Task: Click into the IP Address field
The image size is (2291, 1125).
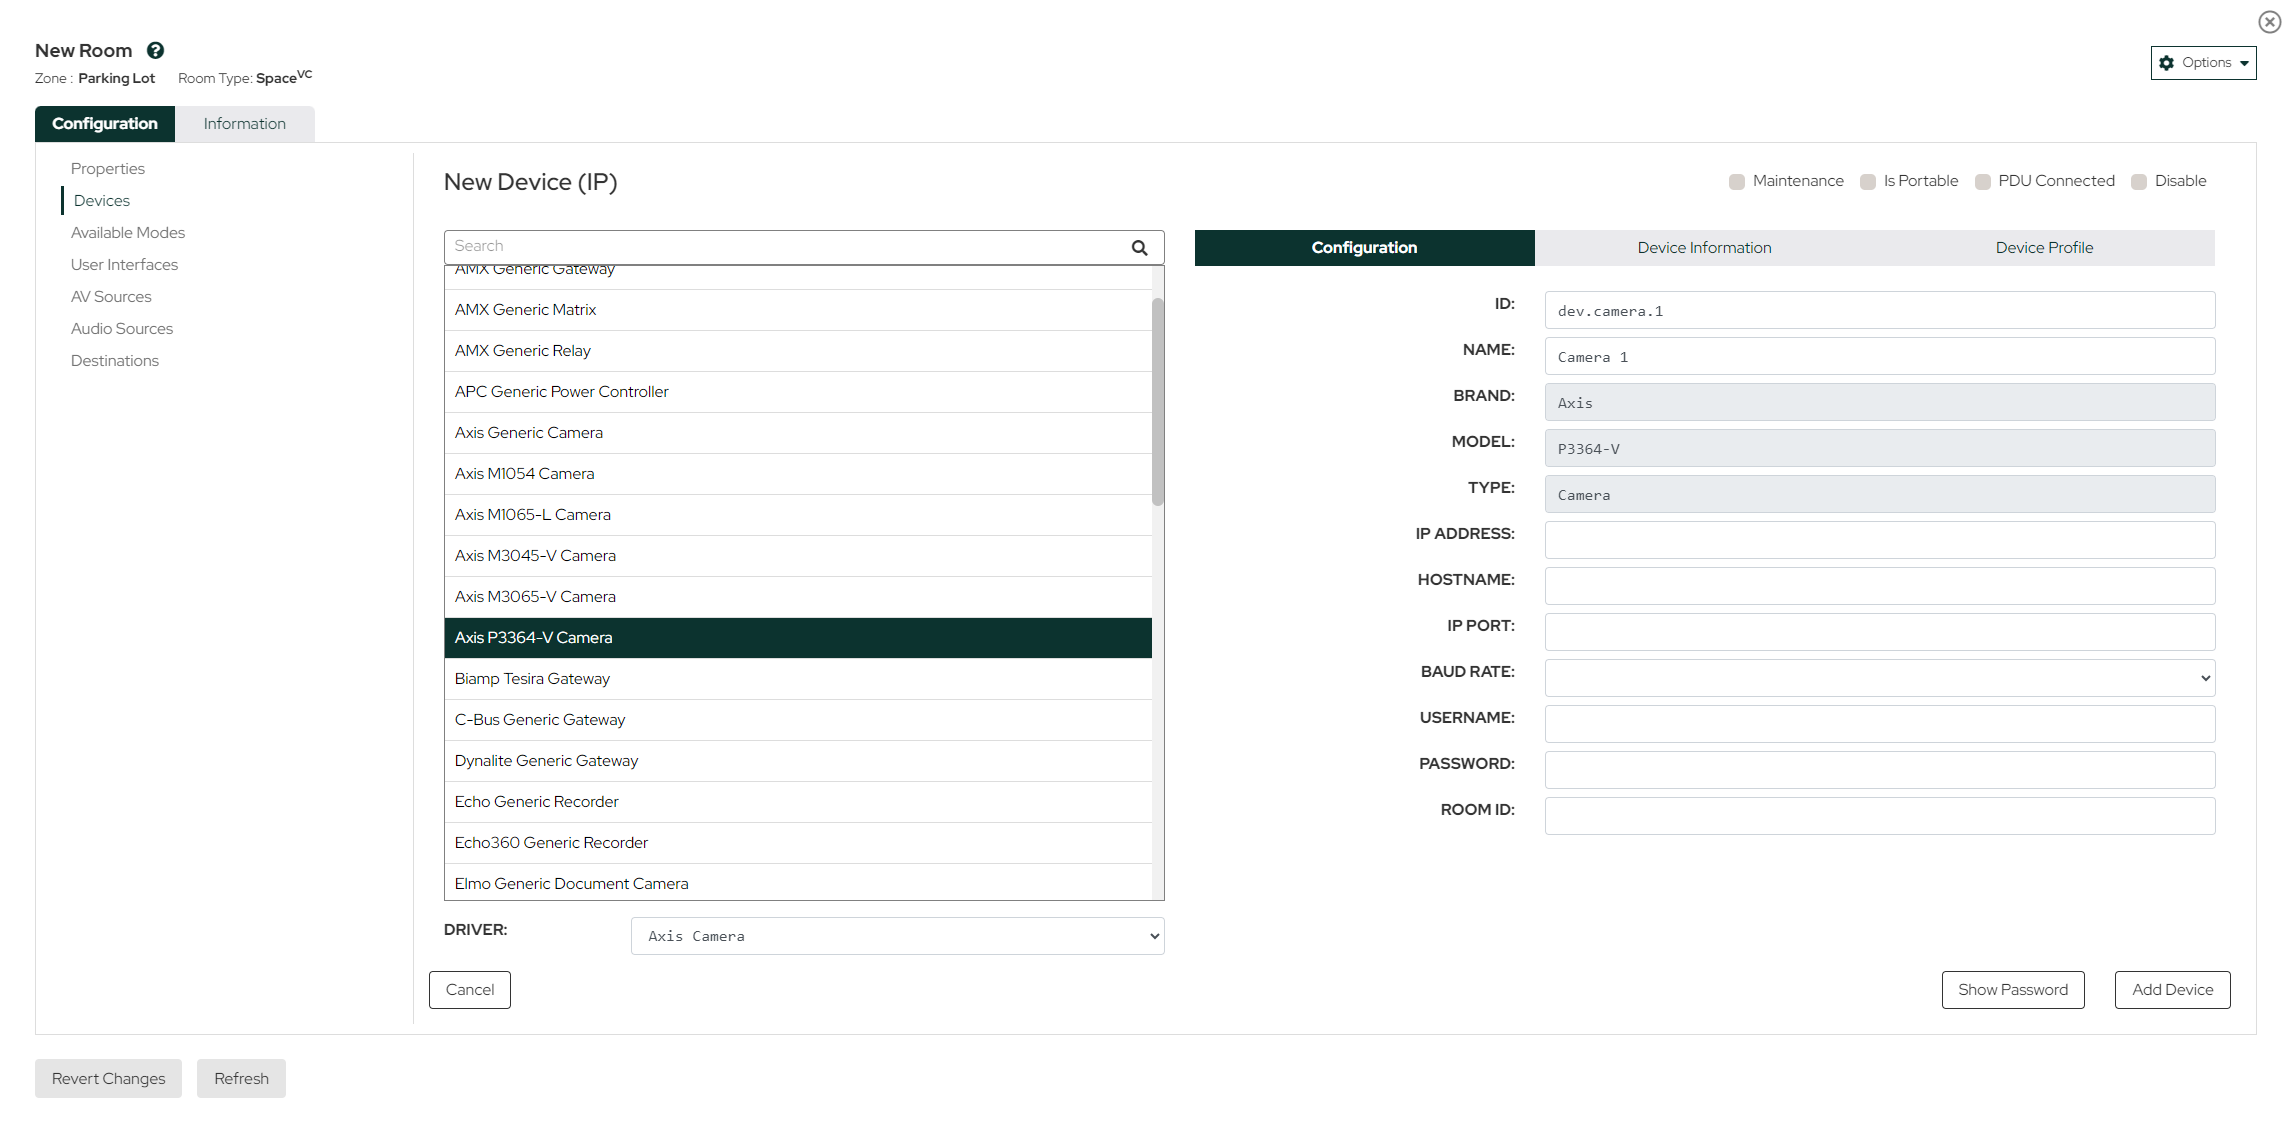Action: point(1879,540)
